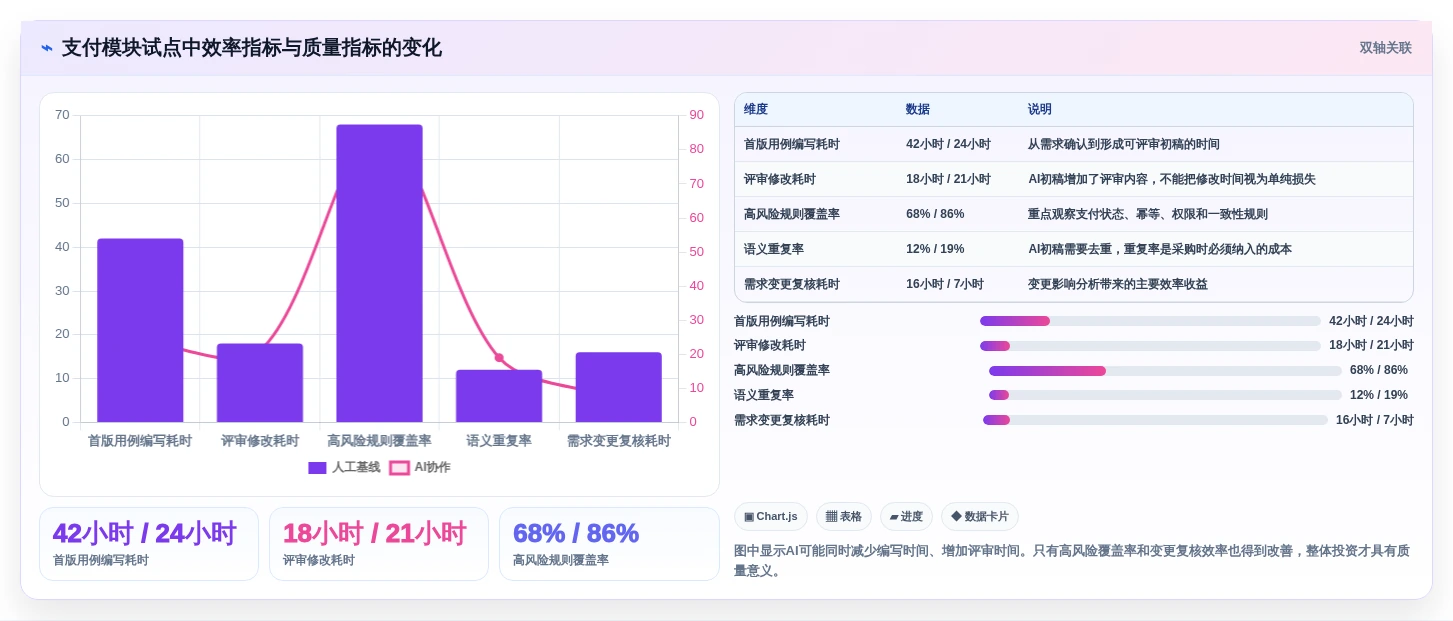The image size is (1453, 621).
Task: Select the 表格 tag chip
Action: 844,516
